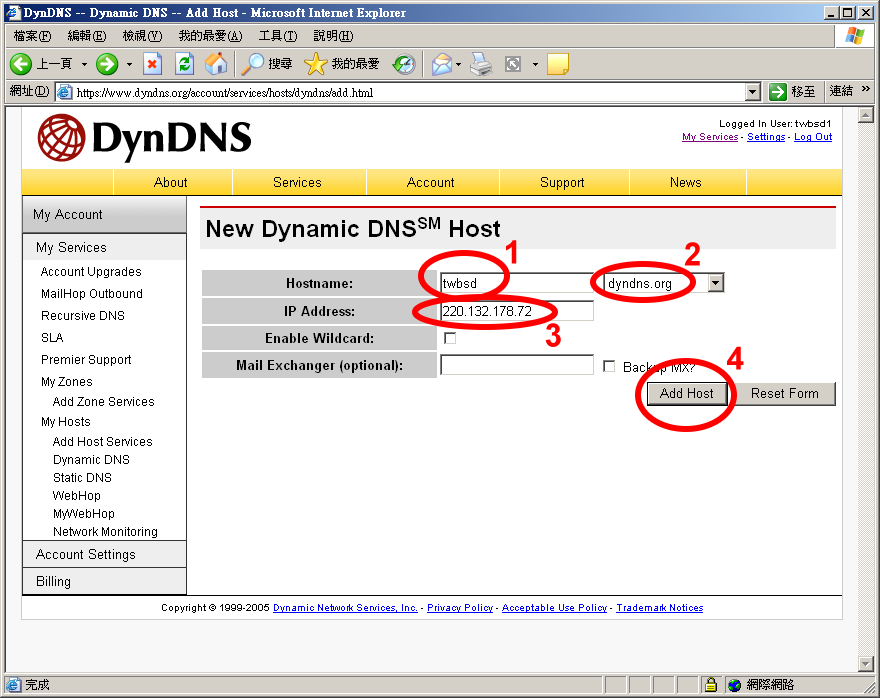Click the Home page icon

216,64
